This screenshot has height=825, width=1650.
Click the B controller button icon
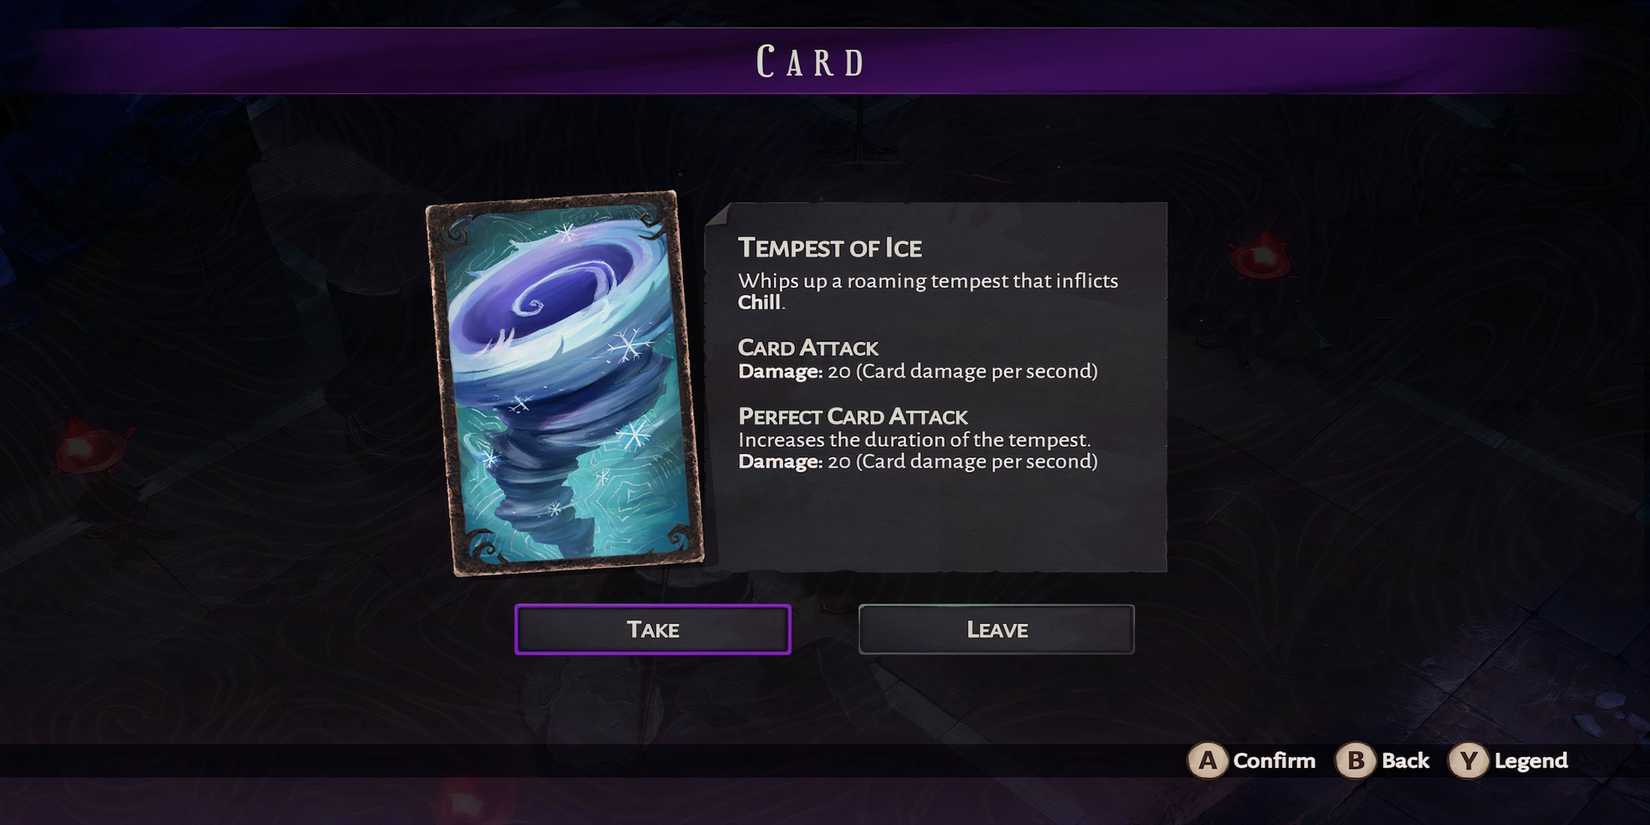[x=1355, y=761]
